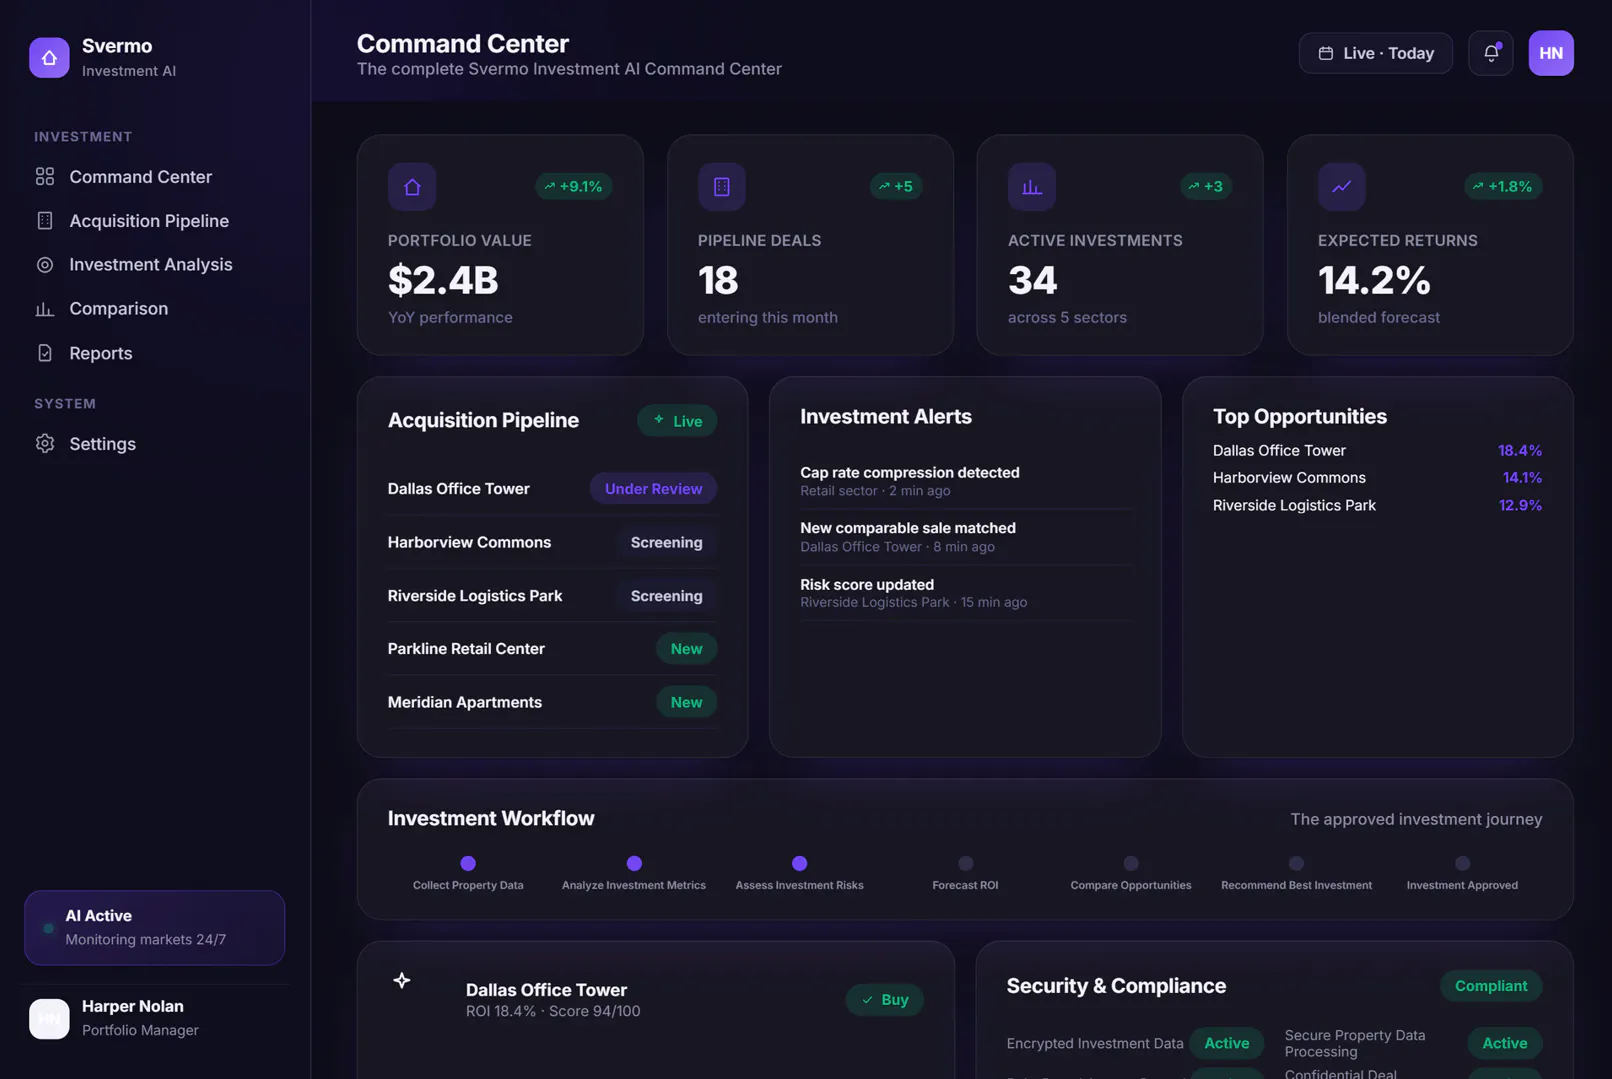Open the notifications bell
This screenshot has height=1079, width=1612.
(x=1490, y=53)
